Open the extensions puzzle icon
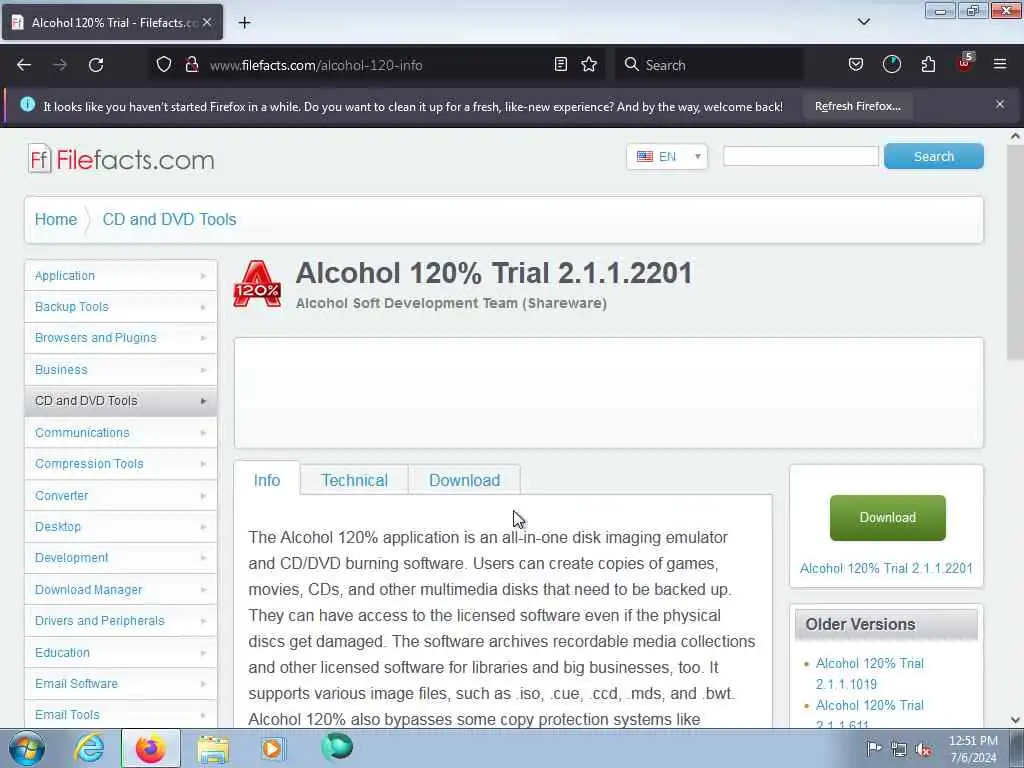This screenshot has height=768, width=1024. coord(928,65)
